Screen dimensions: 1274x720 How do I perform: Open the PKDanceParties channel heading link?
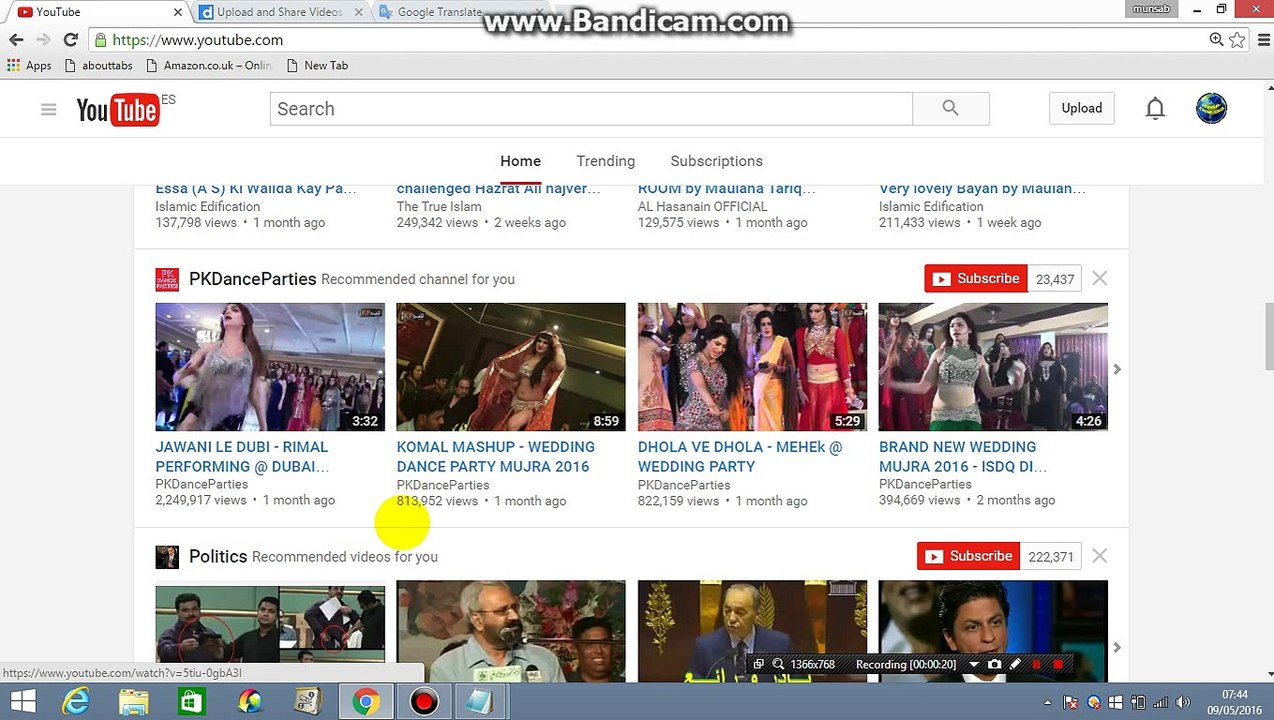pyautogui.click(x=252, y=279)
